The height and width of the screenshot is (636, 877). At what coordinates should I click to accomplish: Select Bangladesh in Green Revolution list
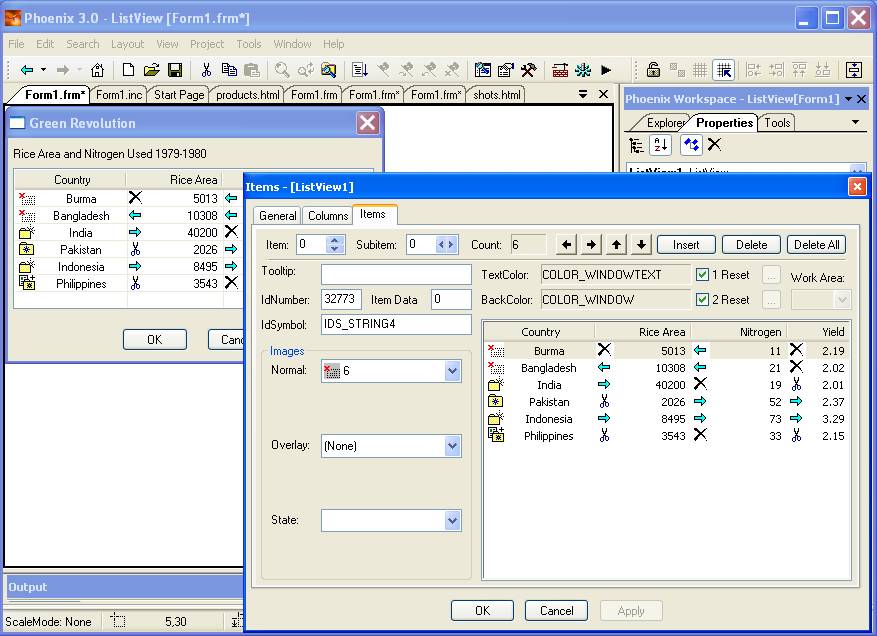tap(128, 215)
